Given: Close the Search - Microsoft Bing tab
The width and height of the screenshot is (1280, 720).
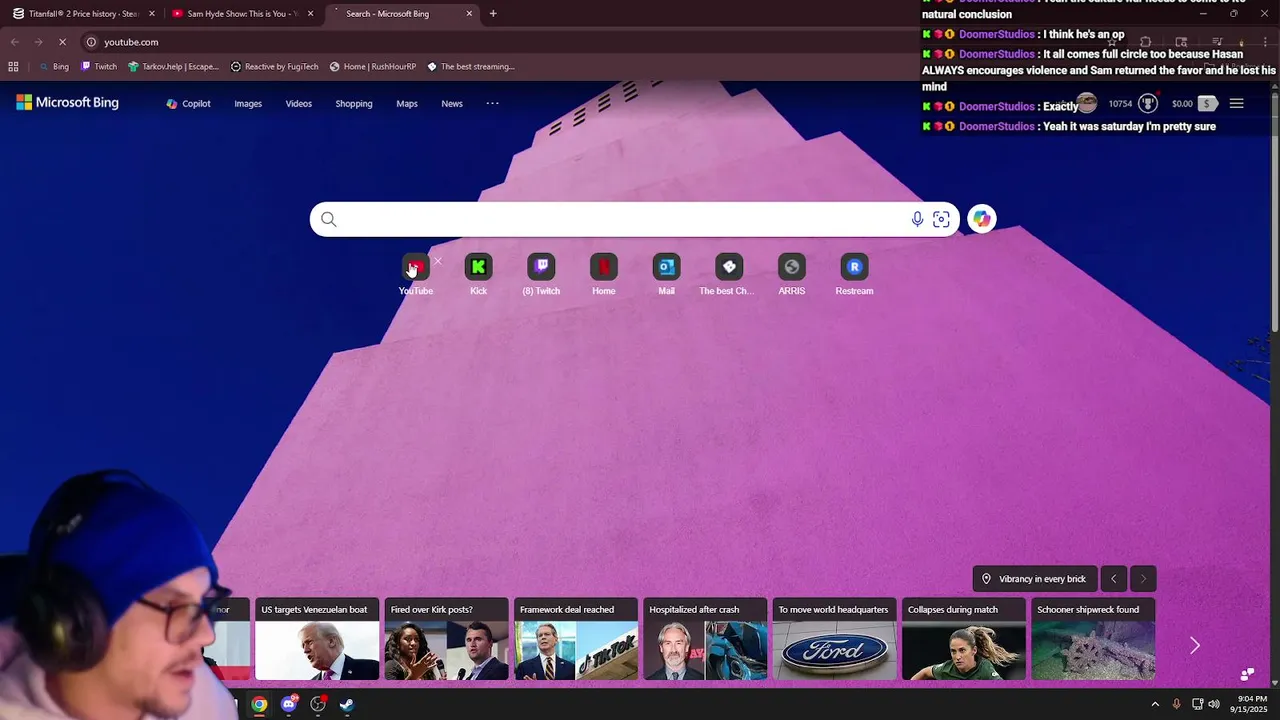Looking at the screenshot, I should pos(469,14).
